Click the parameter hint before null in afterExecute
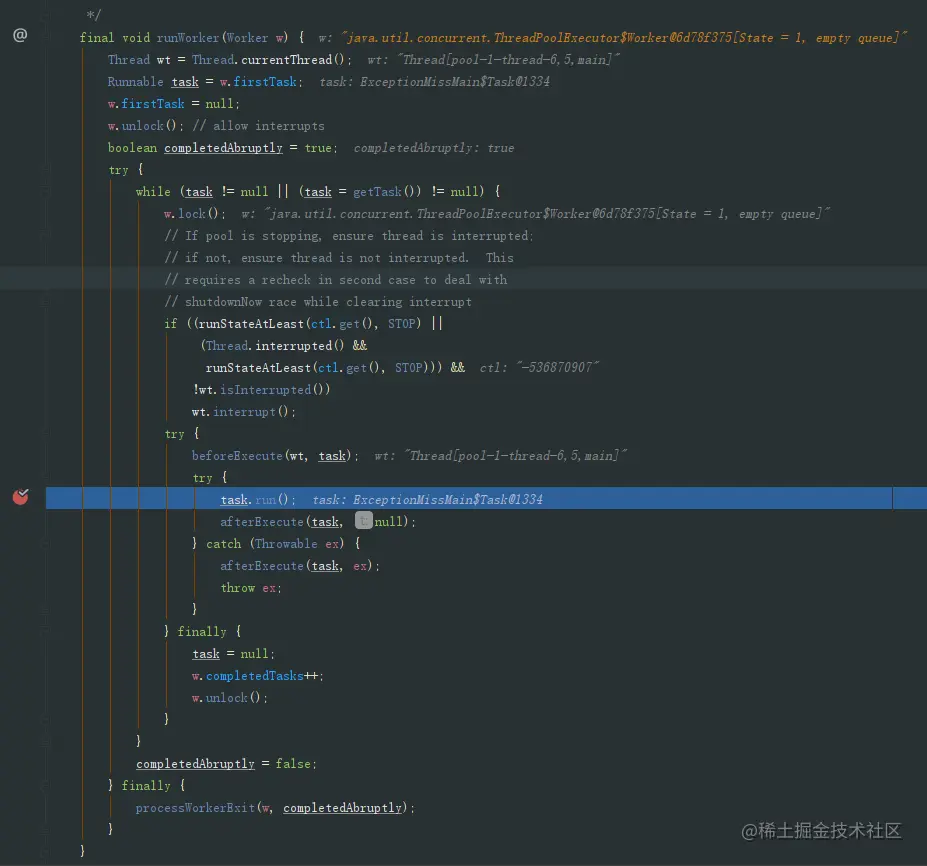The width and height of the screenshot is (927, 866). pos(364,520)
